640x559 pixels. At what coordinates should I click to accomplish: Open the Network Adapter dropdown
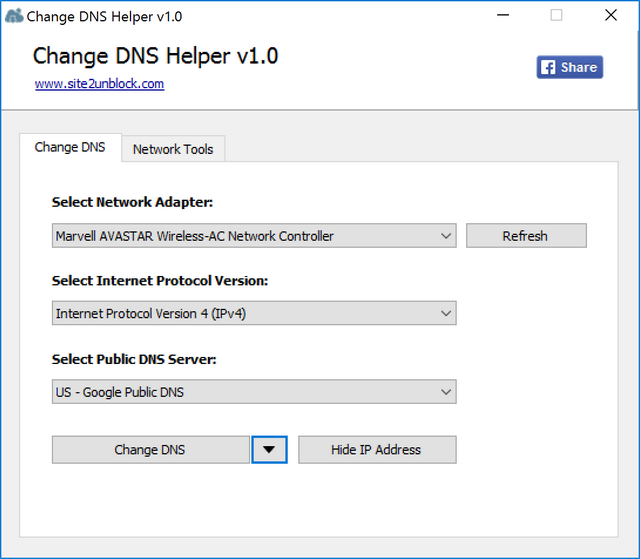[254, 235]
